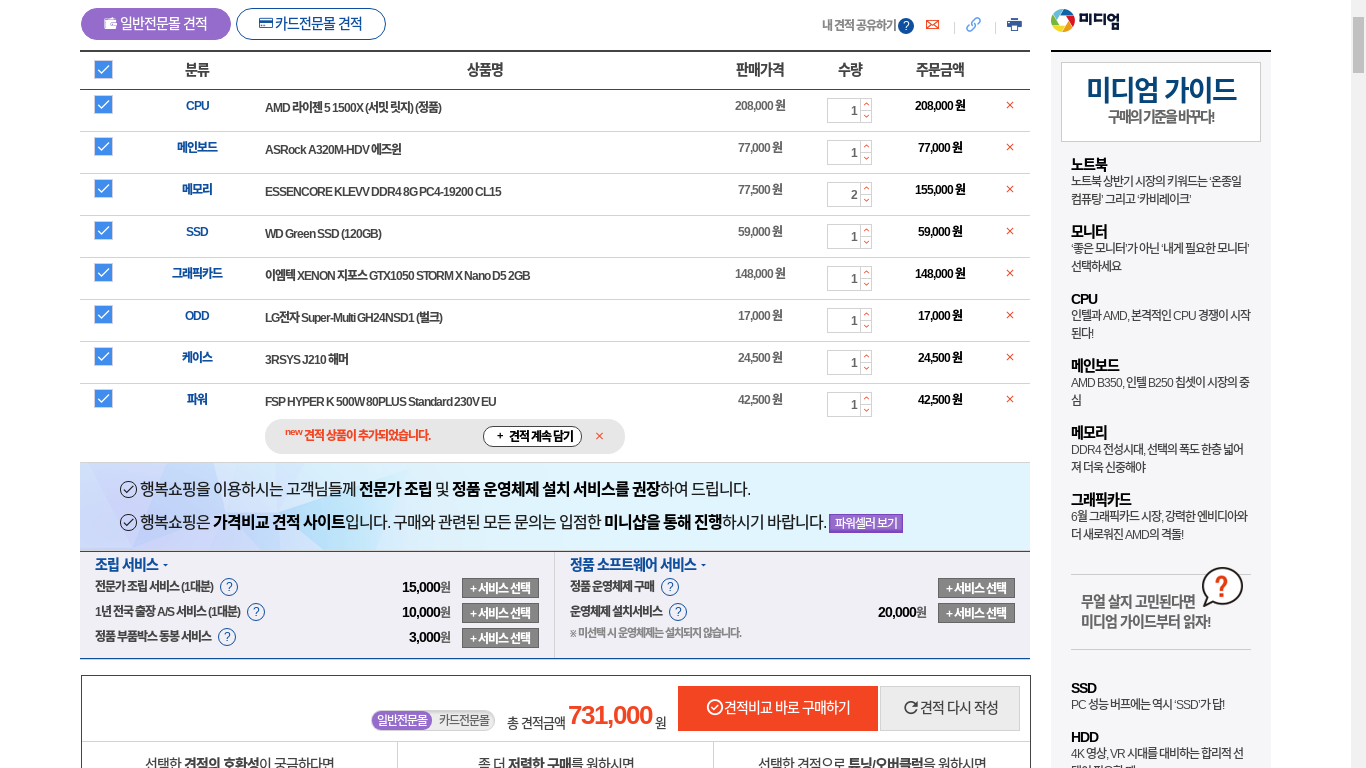Open help for 전문가 조립 서비스
This screenshot has width=1366, height=768.
click(x=229, y=587)
